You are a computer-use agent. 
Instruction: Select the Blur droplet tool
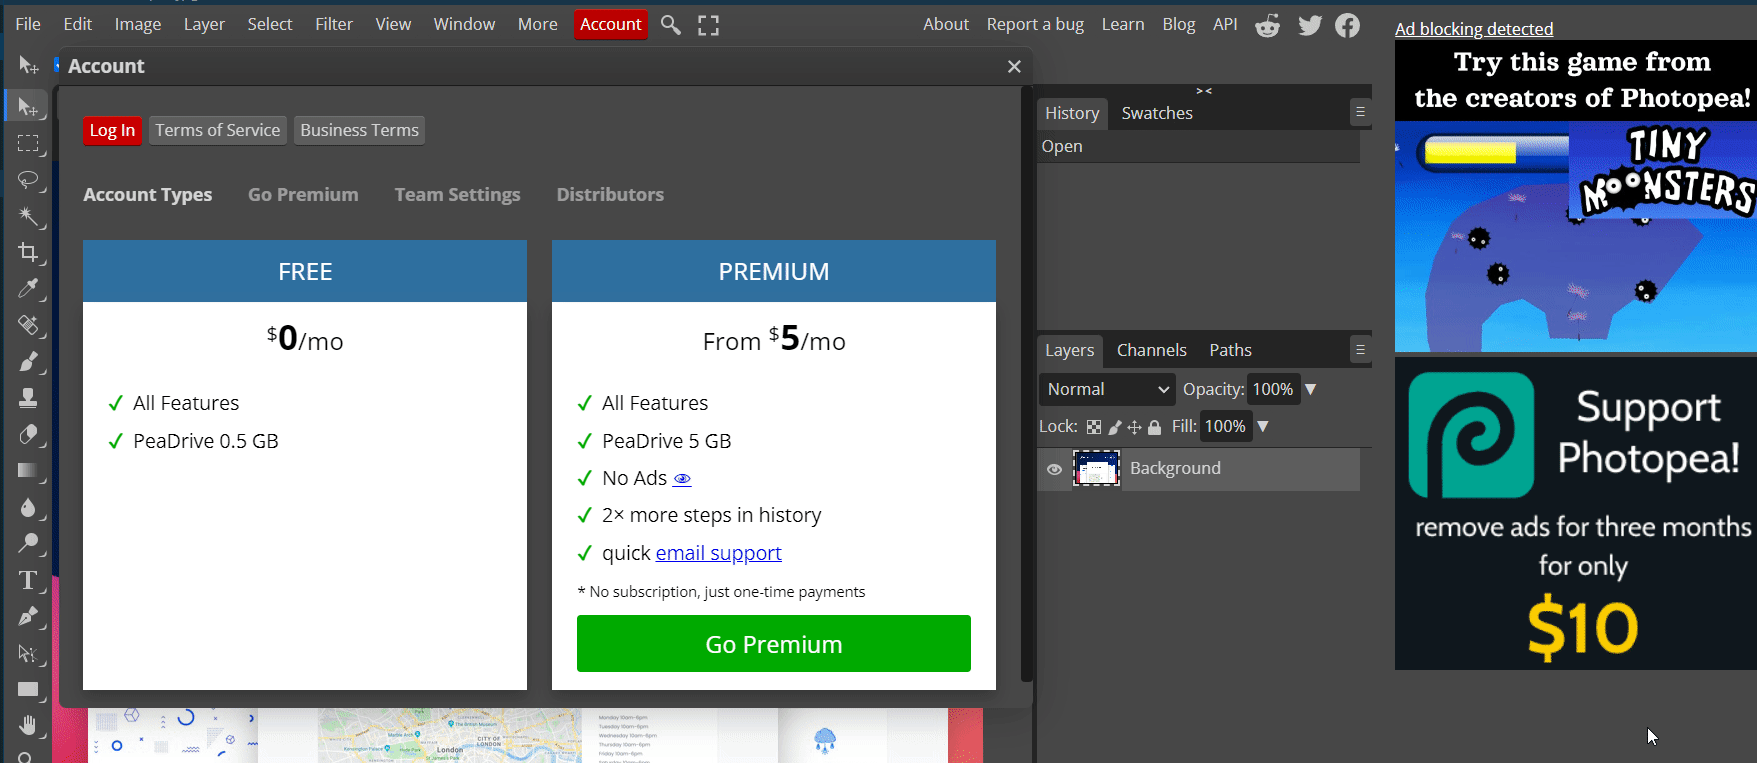click(28, 507)
